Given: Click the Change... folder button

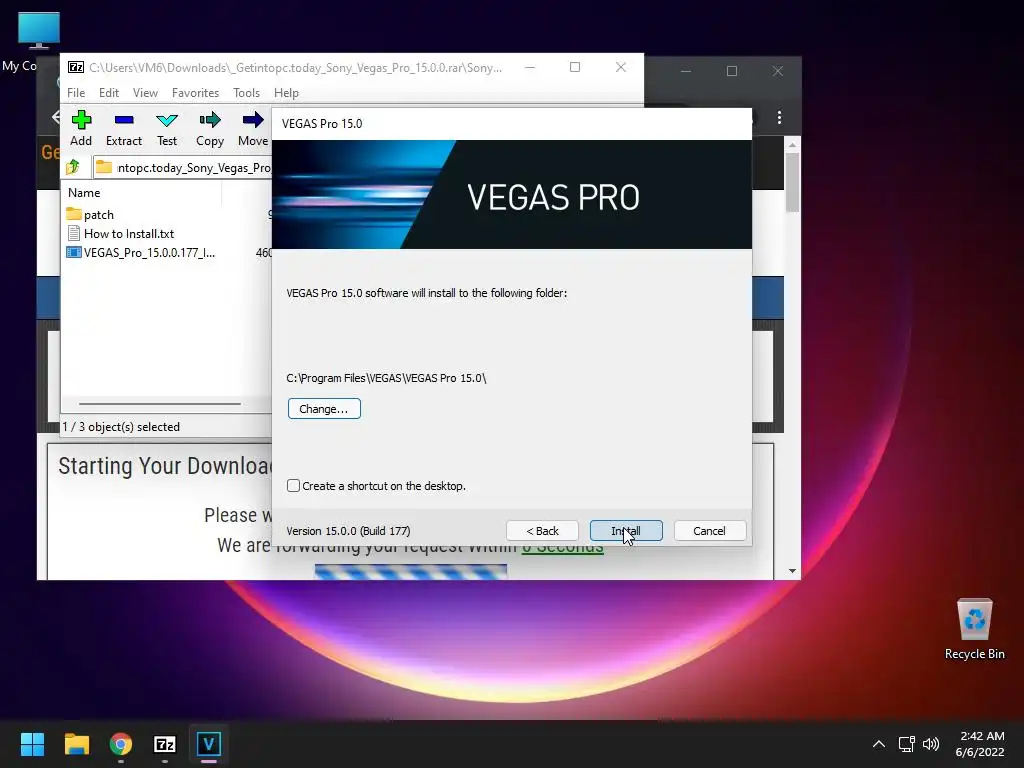Looking at the screenshot, I should point(324,409).
